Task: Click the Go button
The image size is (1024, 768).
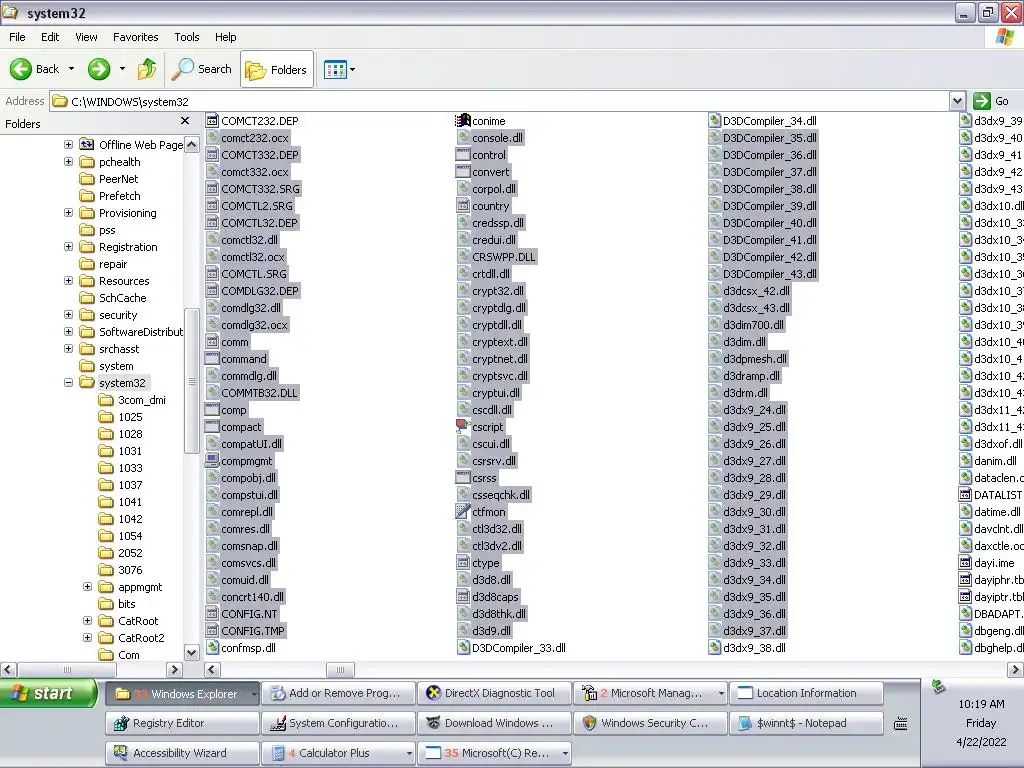Action: coord(991,101)
